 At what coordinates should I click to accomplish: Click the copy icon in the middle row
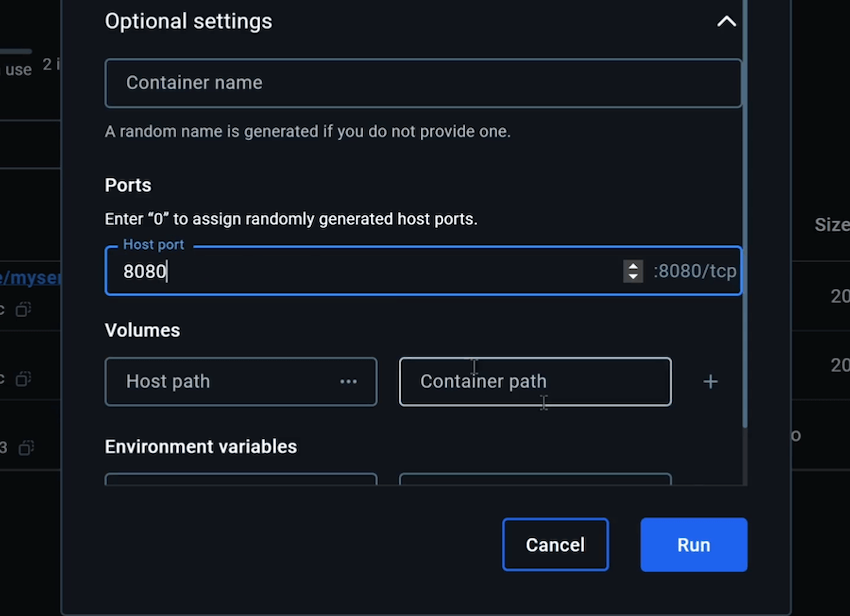(x=23, y=379)
